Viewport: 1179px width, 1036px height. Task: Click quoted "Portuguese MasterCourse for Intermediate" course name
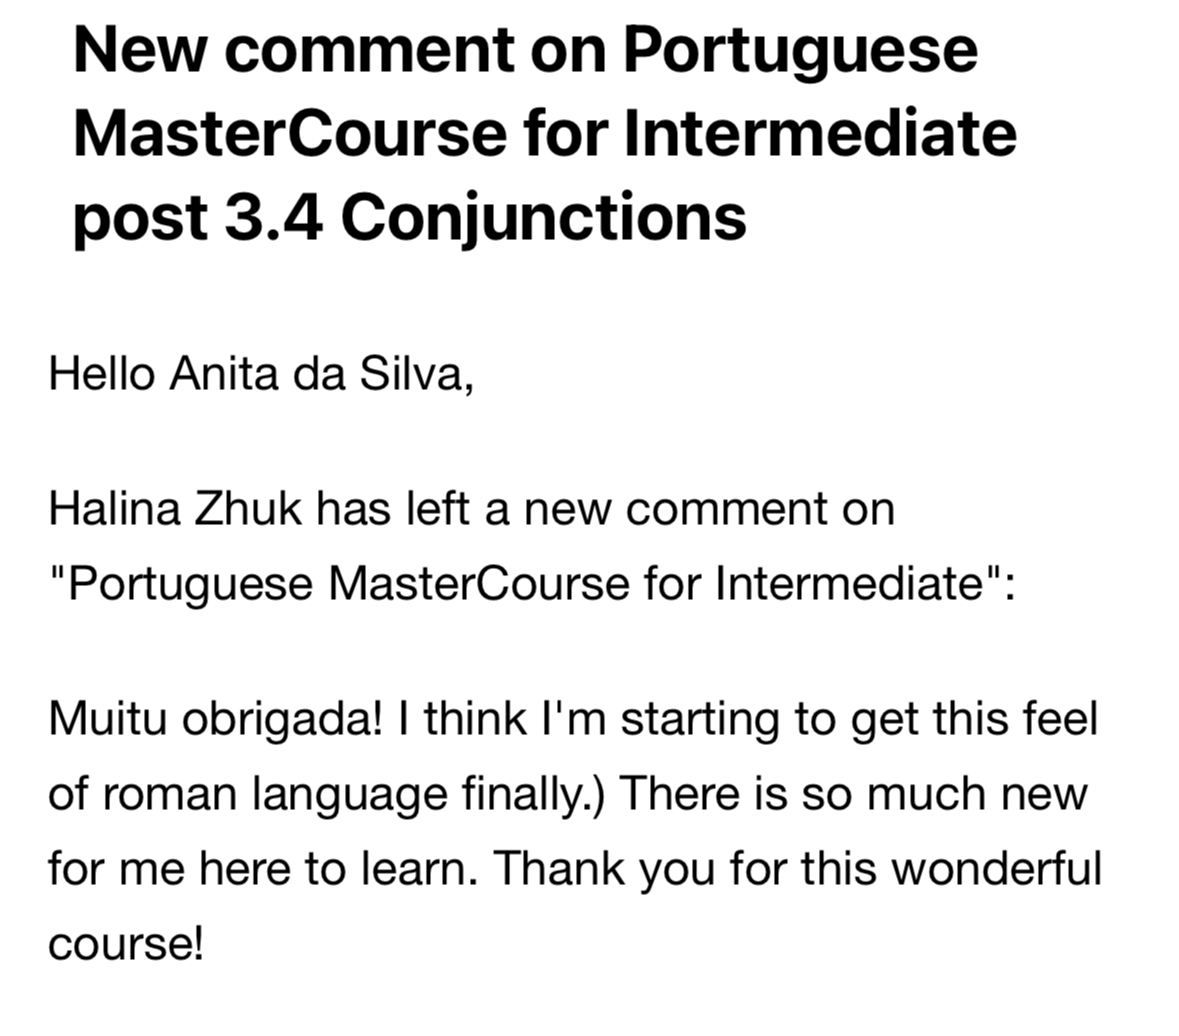(526, 584)
